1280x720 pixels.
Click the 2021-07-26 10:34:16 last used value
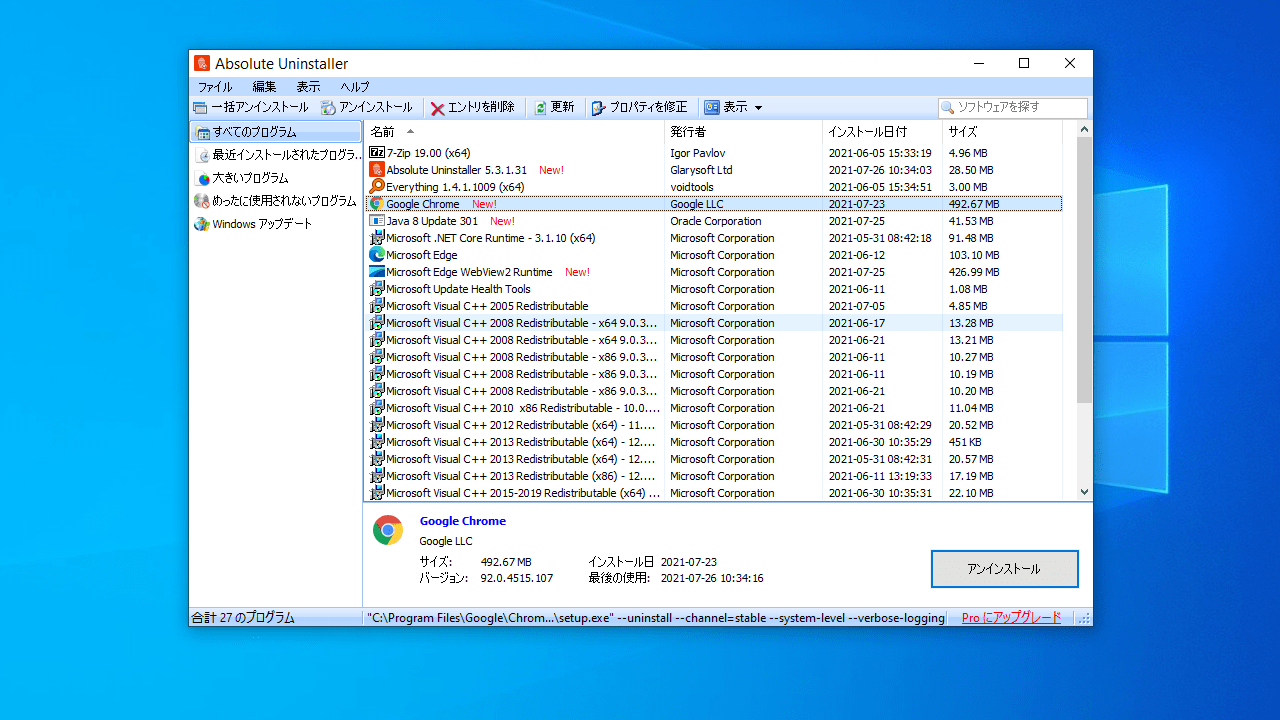click(x=712, y=578)
